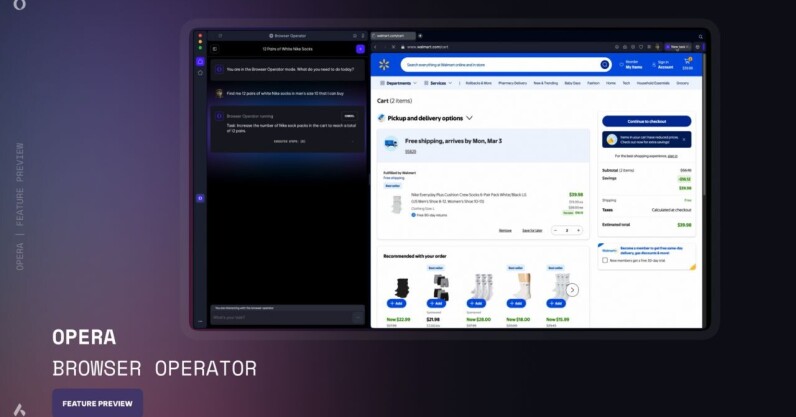Check the free 30-day trial checkbox
The image size is (796, 417).
point(604,260)
